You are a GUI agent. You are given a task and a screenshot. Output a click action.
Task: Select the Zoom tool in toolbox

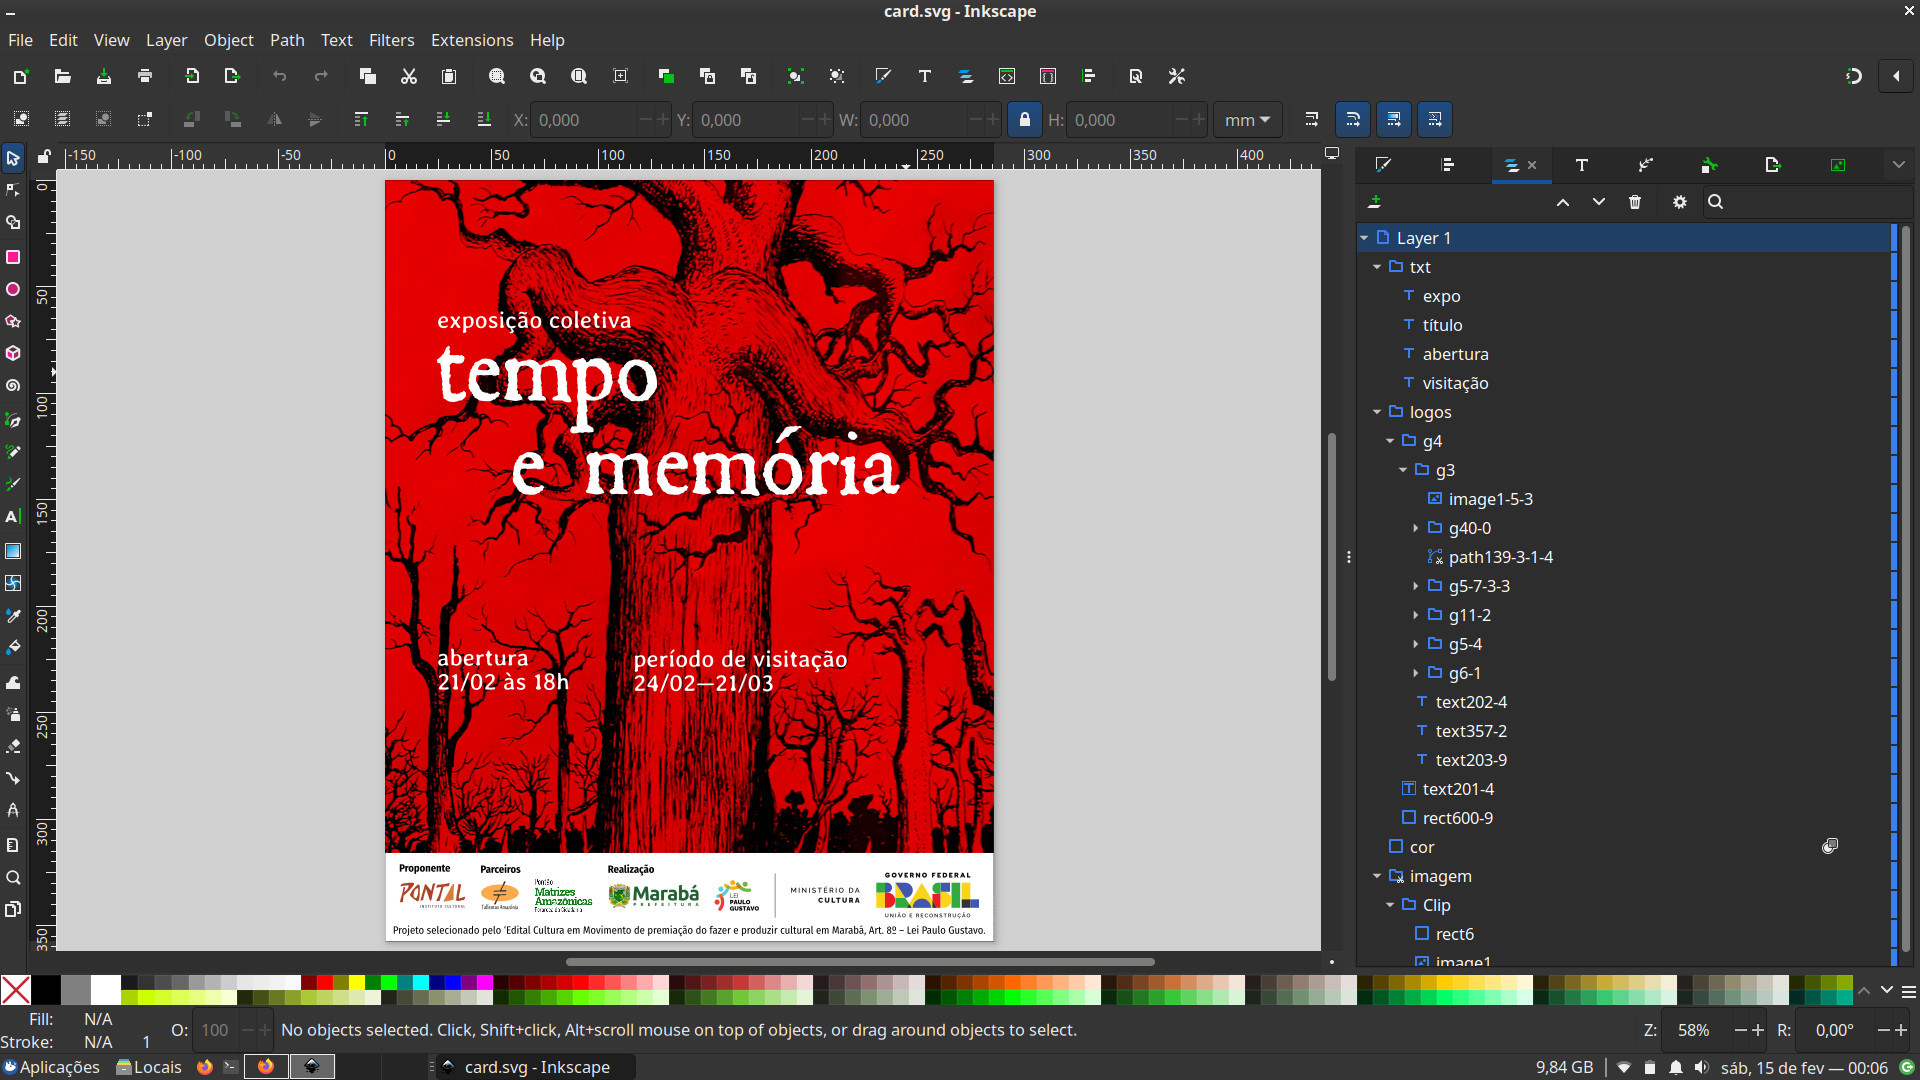click(x=13, y=877)
